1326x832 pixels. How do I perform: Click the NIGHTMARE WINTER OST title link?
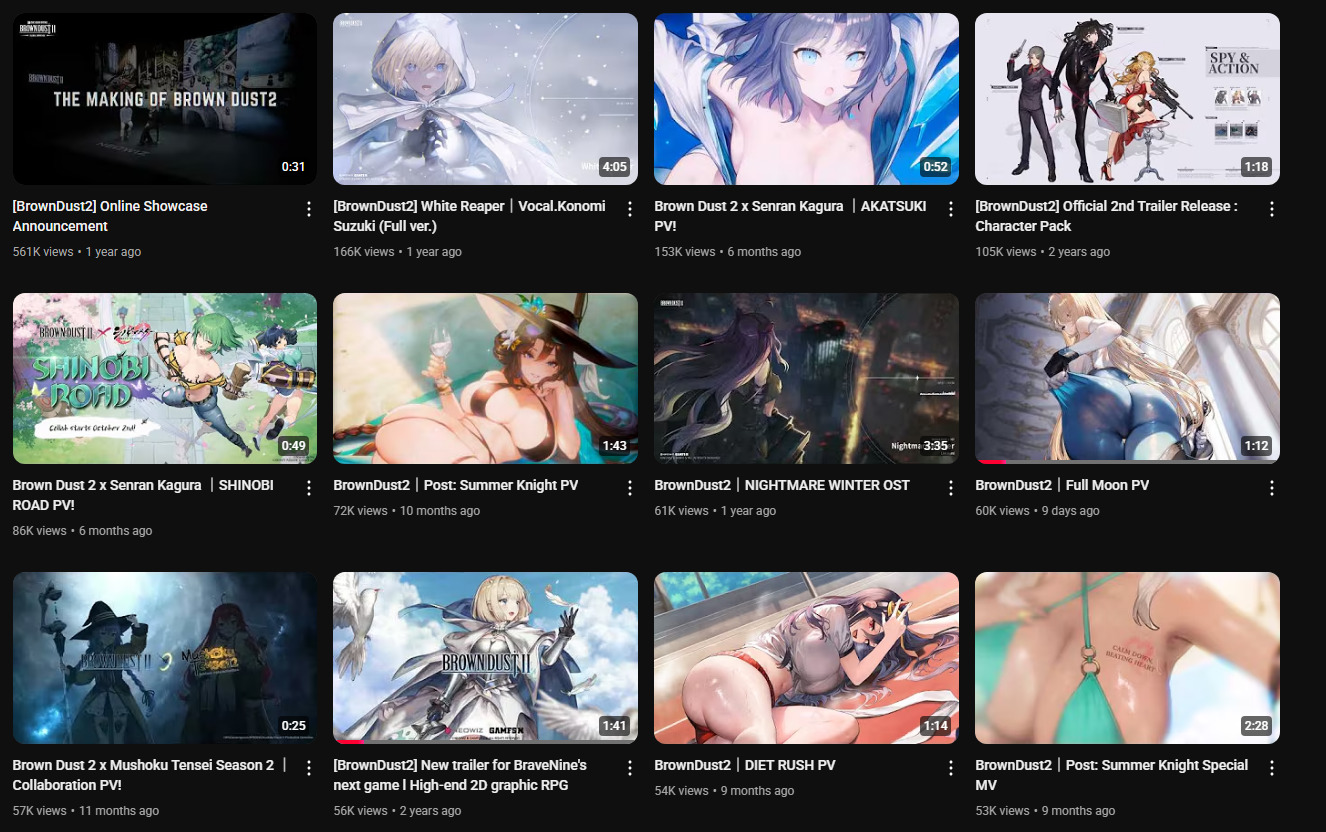pos(781,485)
